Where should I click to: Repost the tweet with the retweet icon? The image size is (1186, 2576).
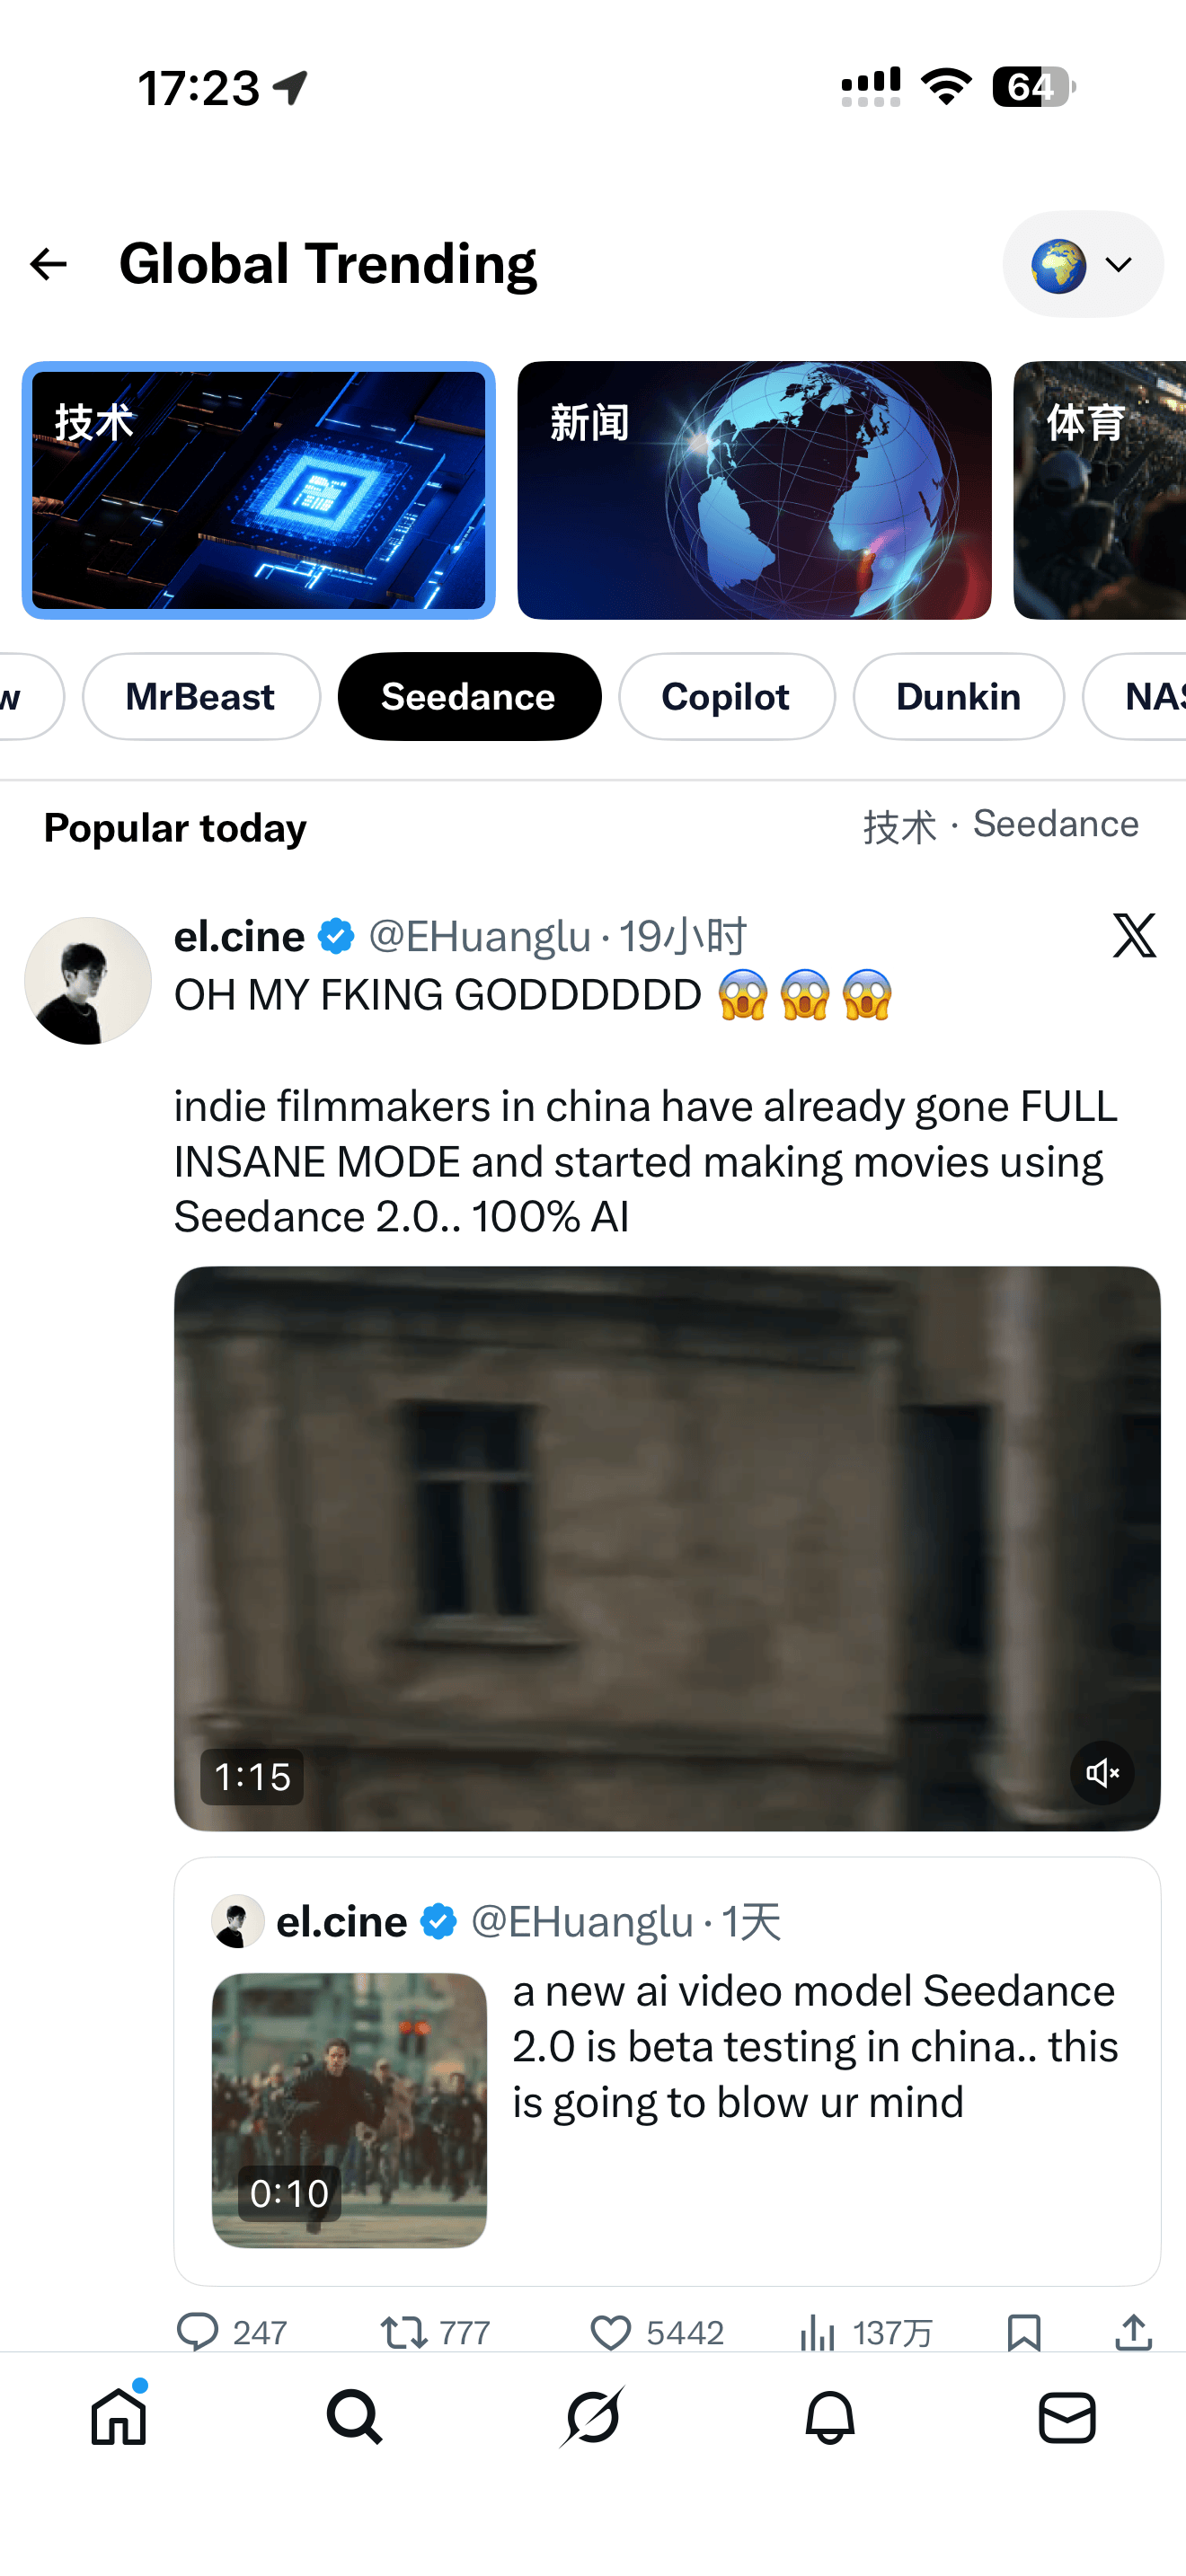click(404, 2333)
